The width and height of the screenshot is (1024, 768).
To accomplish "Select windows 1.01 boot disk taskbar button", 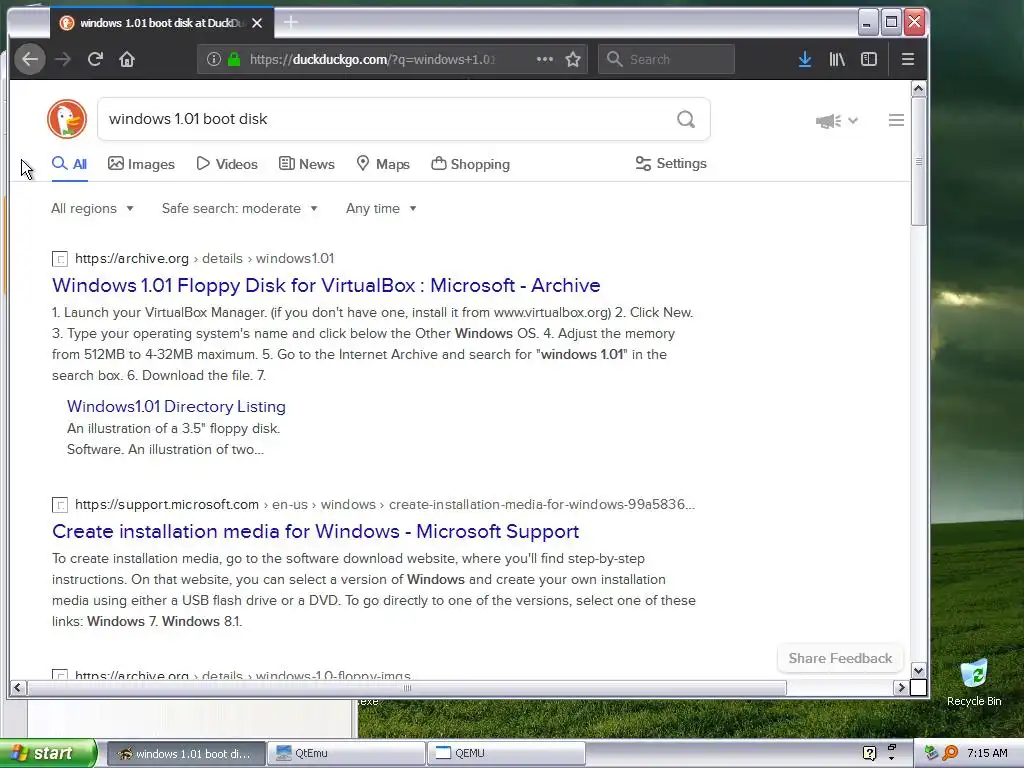I will pos(185,753).
